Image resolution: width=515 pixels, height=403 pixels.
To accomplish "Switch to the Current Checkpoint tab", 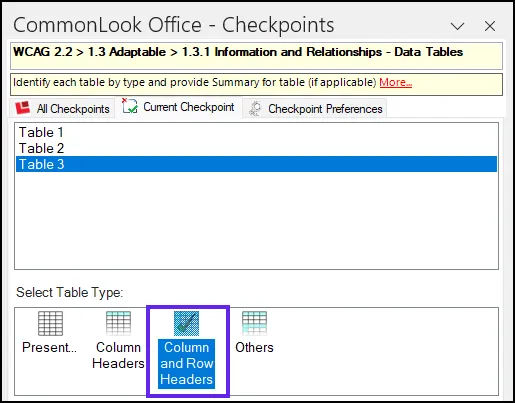I will click(178, 107).
